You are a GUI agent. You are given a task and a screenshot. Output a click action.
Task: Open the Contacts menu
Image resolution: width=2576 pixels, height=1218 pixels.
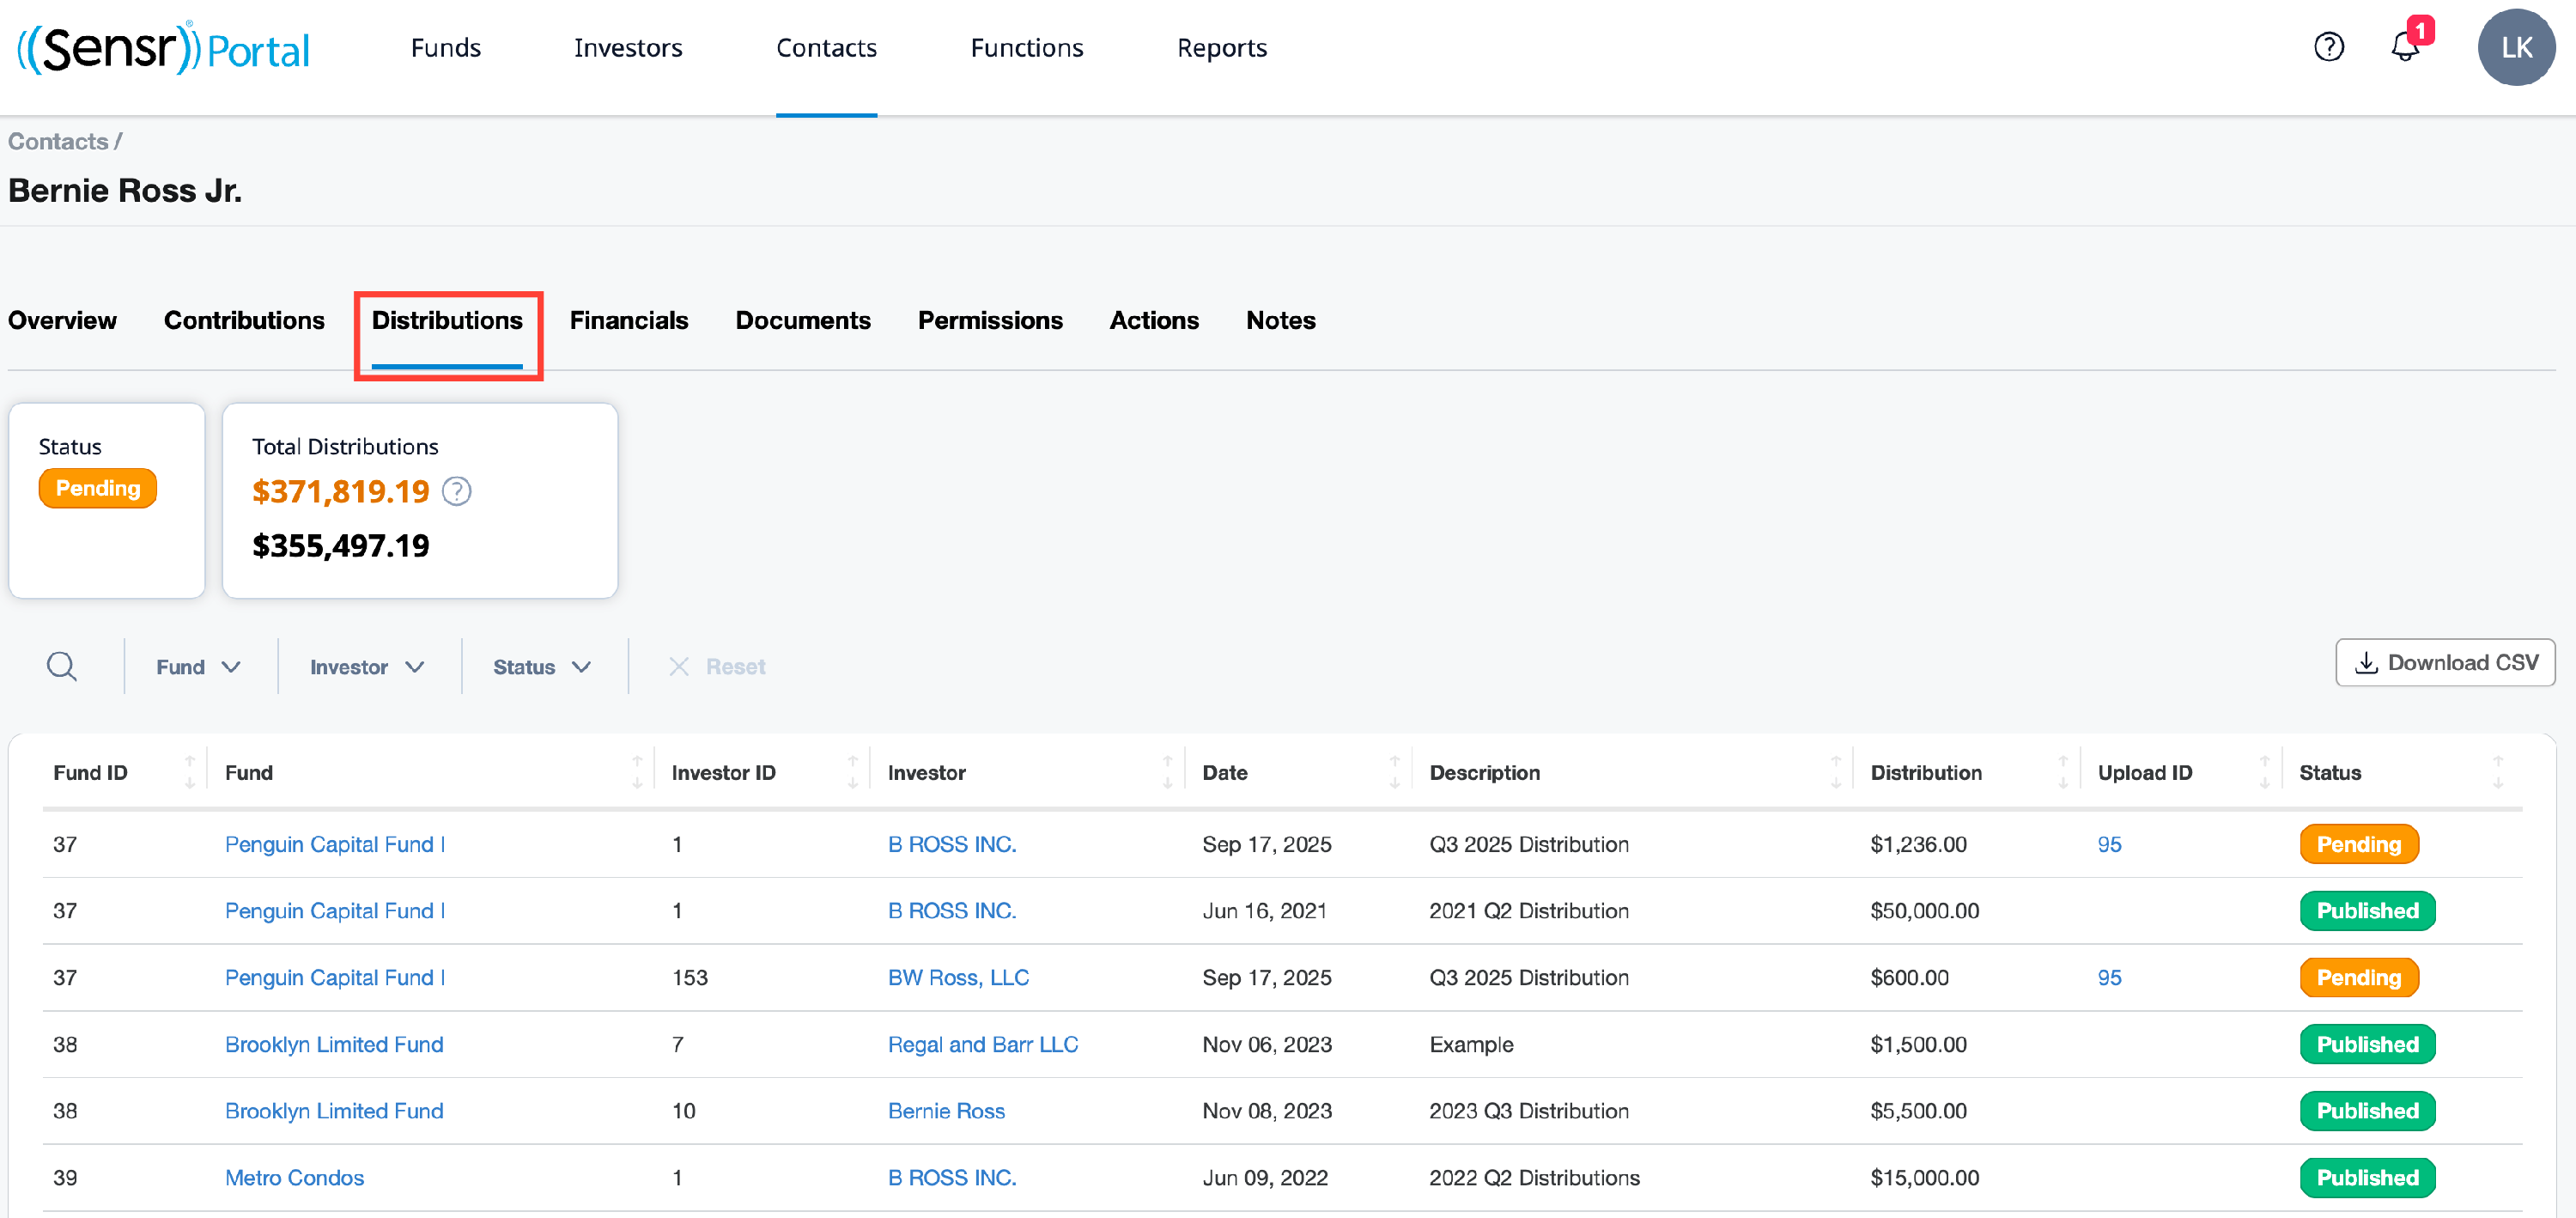click(826, 48)
